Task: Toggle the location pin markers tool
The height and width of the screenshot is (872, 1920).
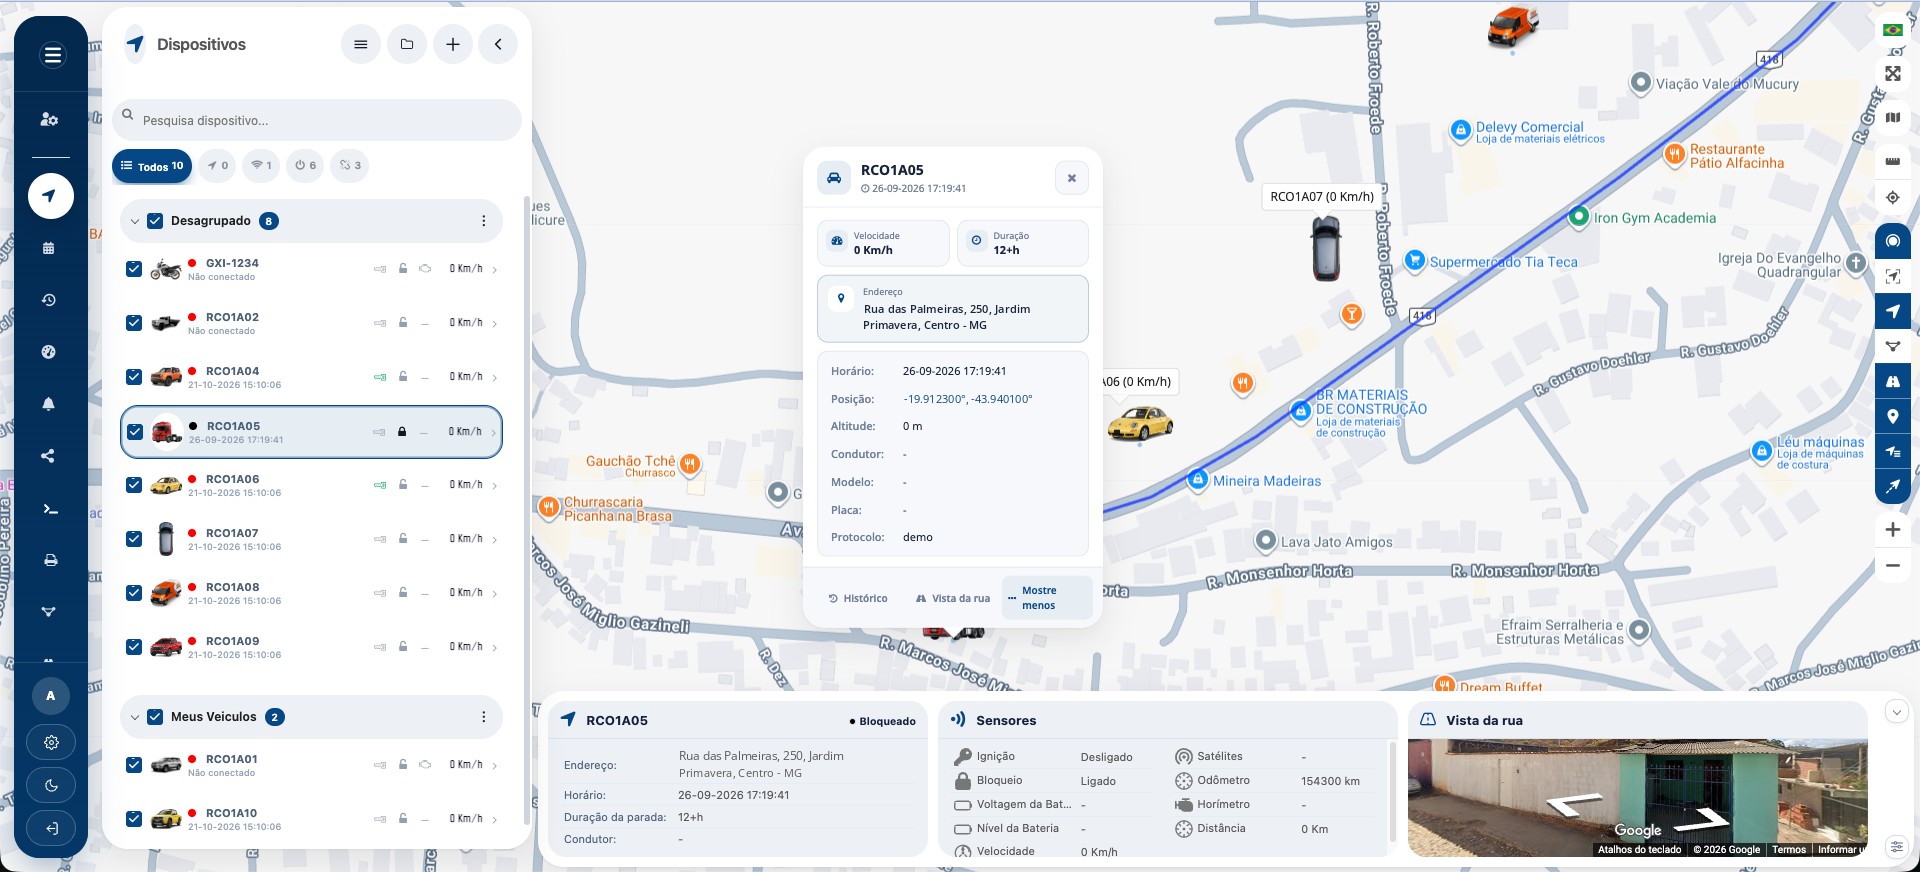Action: pos(1893,417)
